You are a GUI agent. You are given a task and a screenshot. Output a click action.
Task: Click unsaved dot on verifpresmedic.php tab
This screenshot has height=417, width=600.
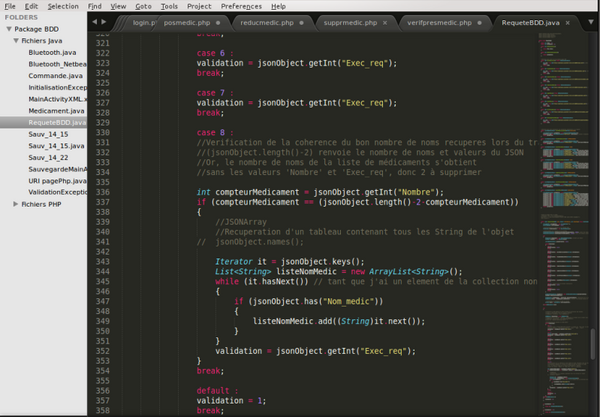(x=480, y=21)
